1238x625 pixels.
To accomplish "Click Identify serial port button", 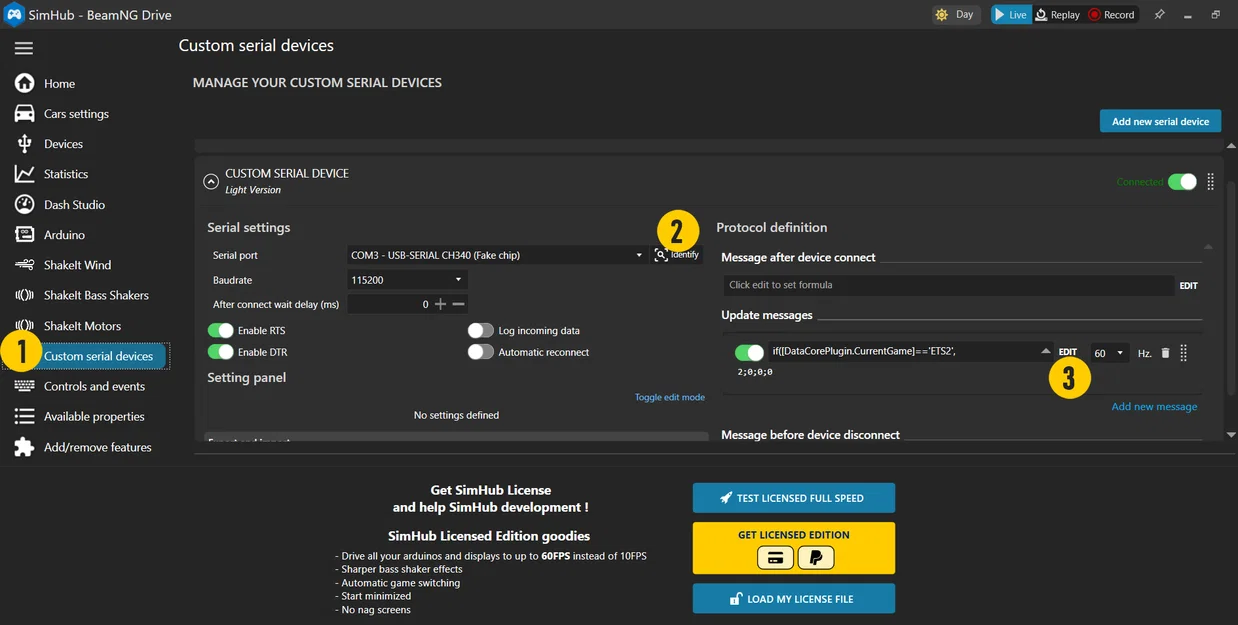I will [x=677, y=255].
